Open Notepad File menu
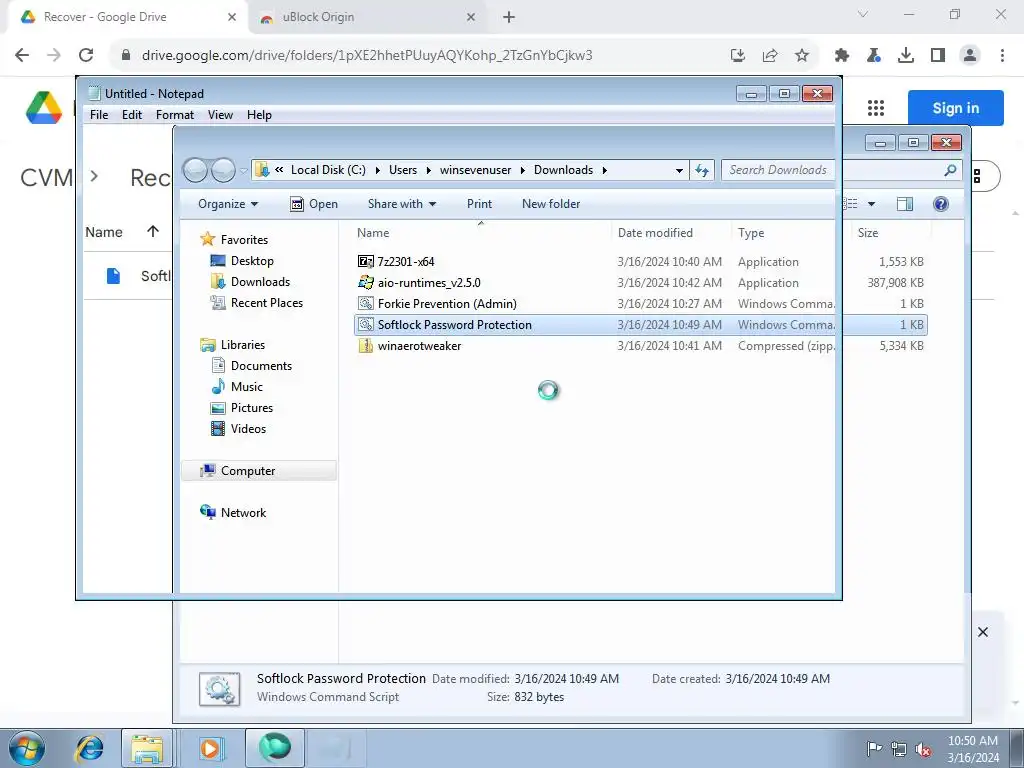 pyautogui.click(x=99, y=115)
